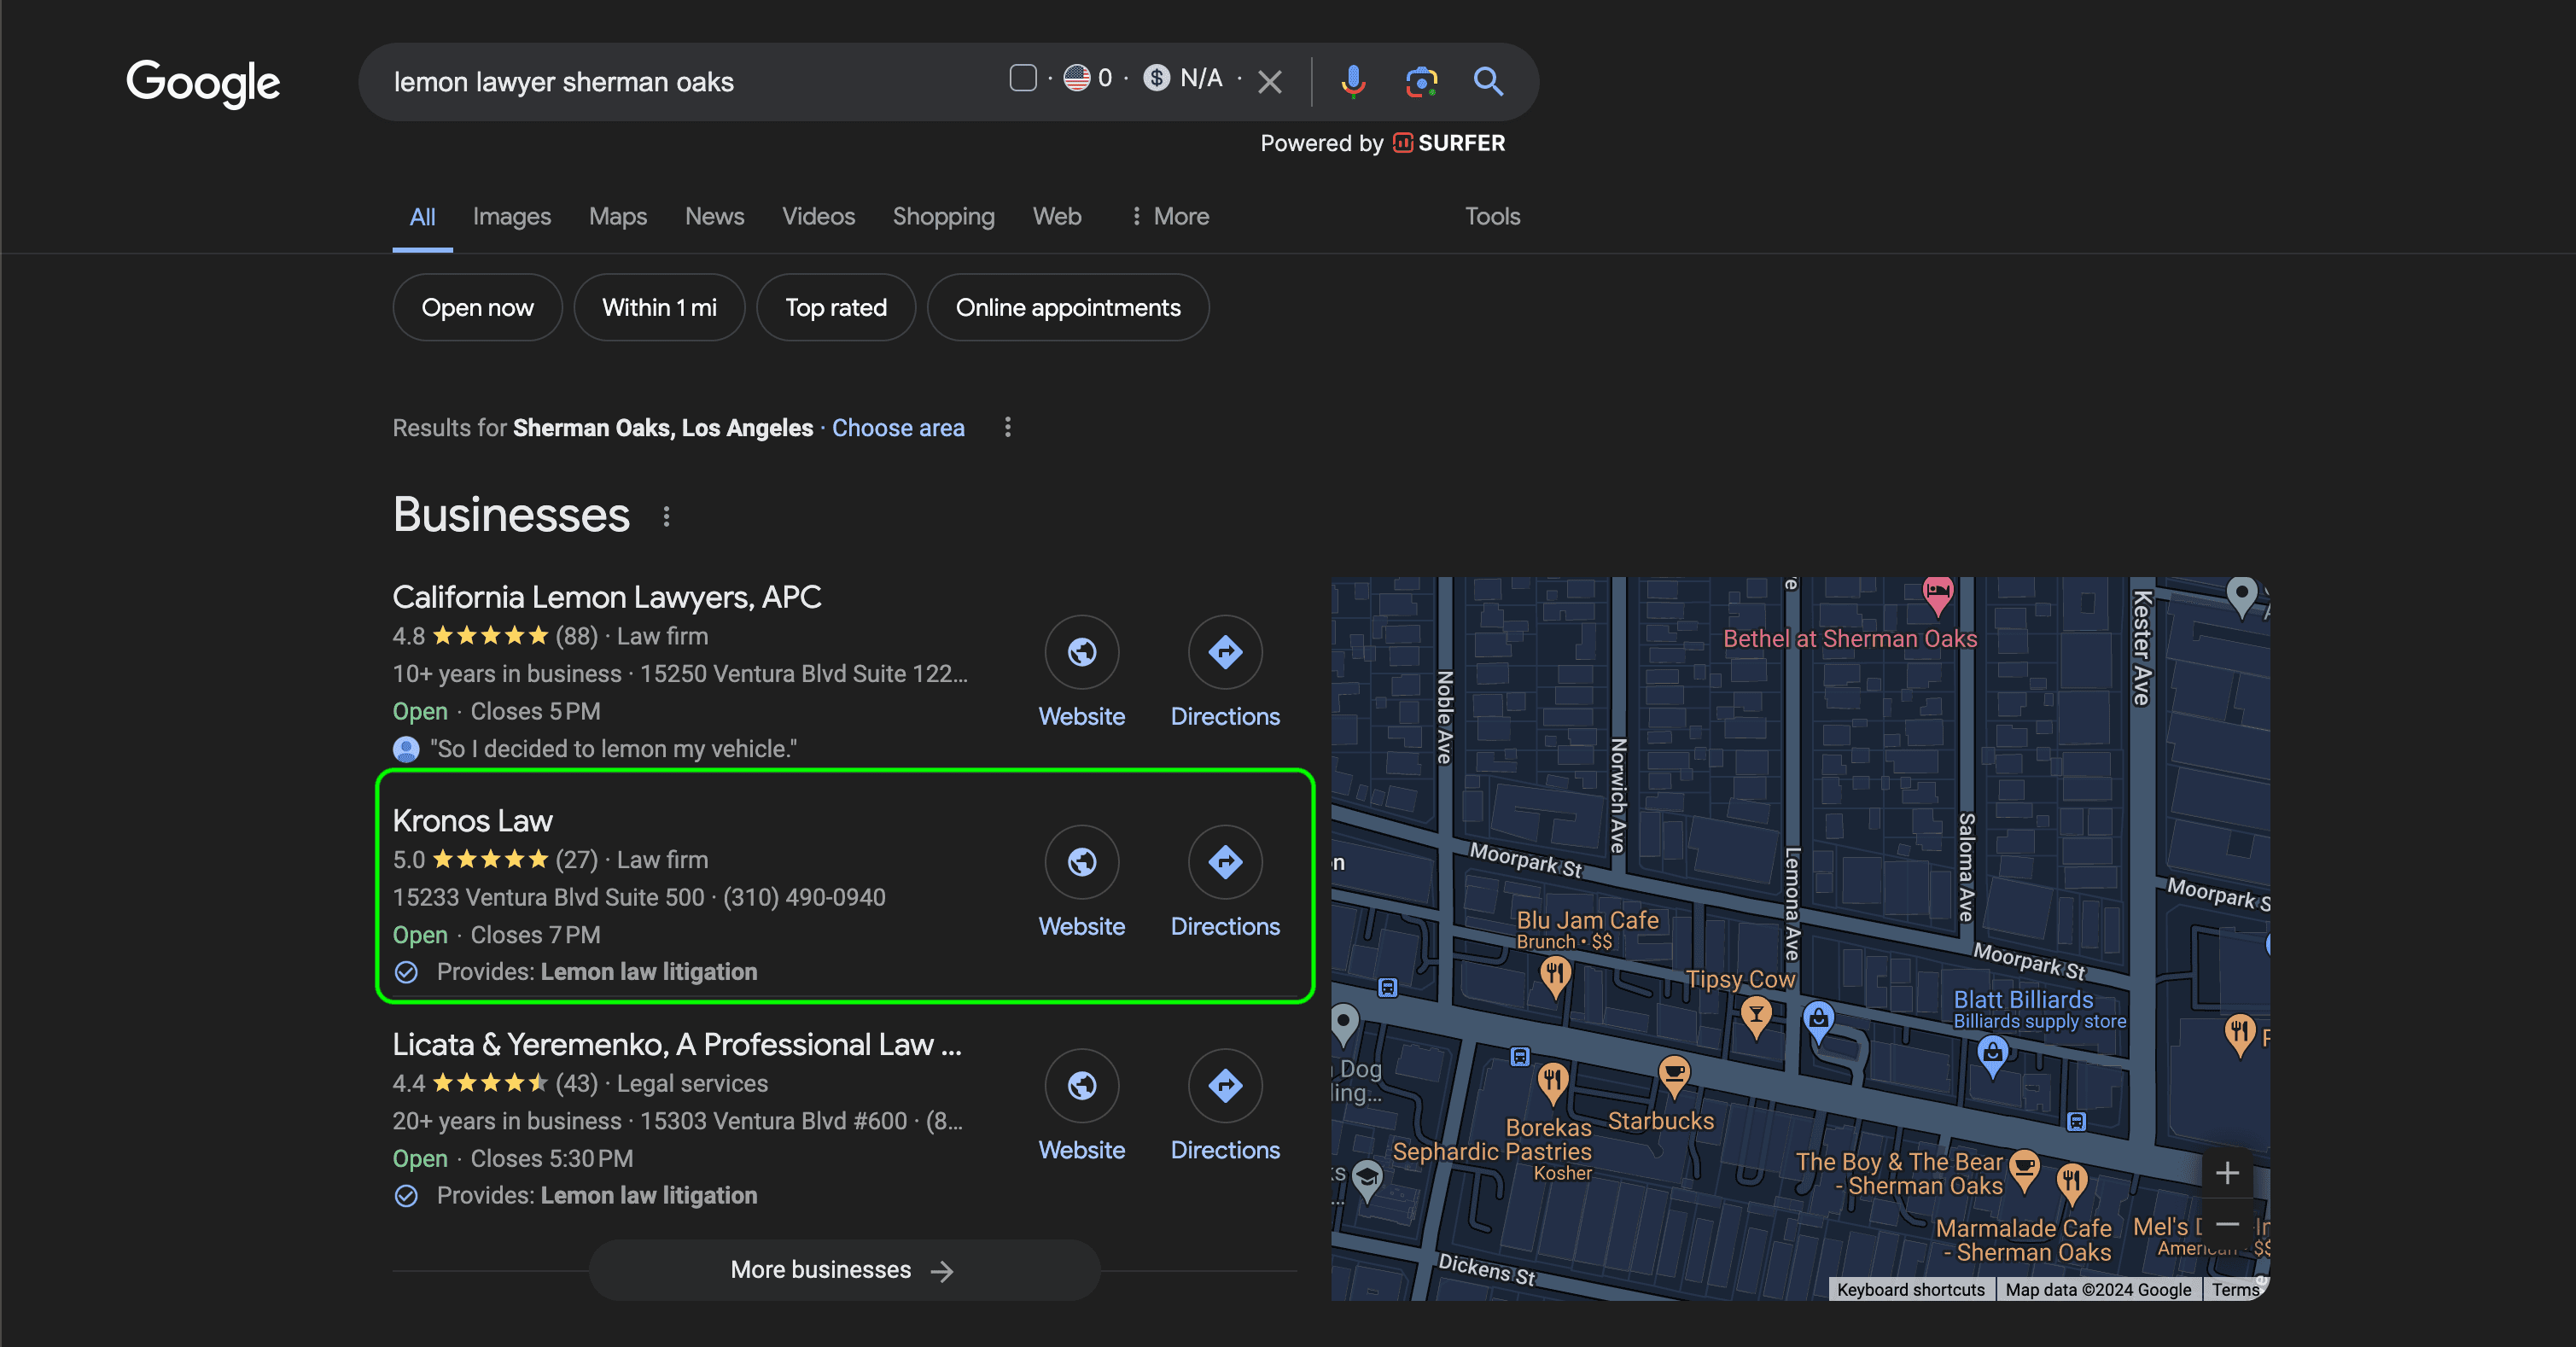This screenshot has width=2576, height=1347.
Task: Click the Blatt Billiards shop pin
Action: coord(1992,1056)
